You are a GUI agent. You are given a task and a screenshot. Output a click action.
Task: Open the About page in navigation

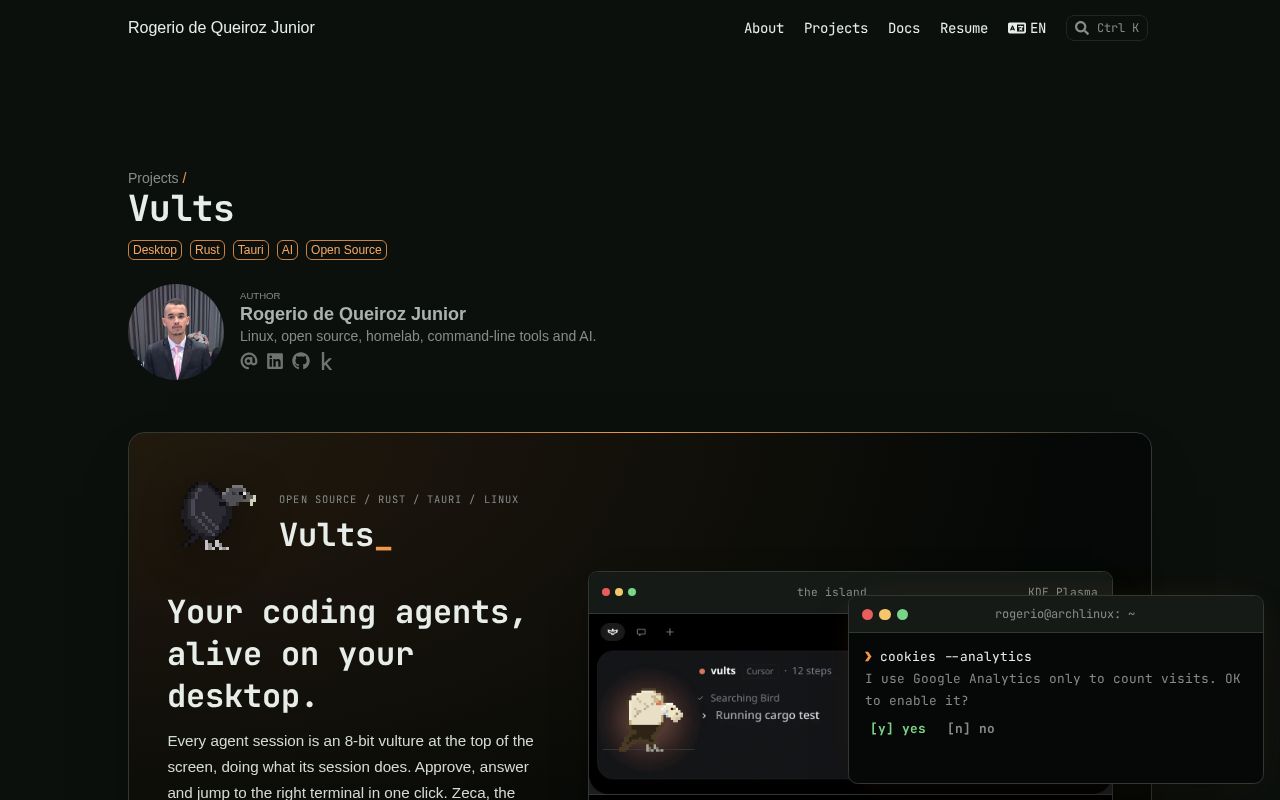tap(764, 28)
